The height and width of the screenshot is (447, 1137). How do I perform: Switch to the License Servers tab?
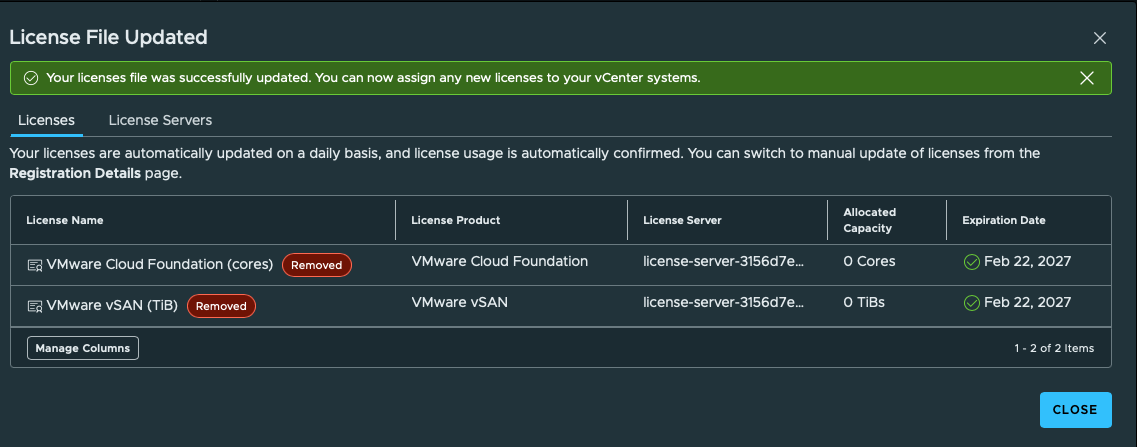coord(160,120)
